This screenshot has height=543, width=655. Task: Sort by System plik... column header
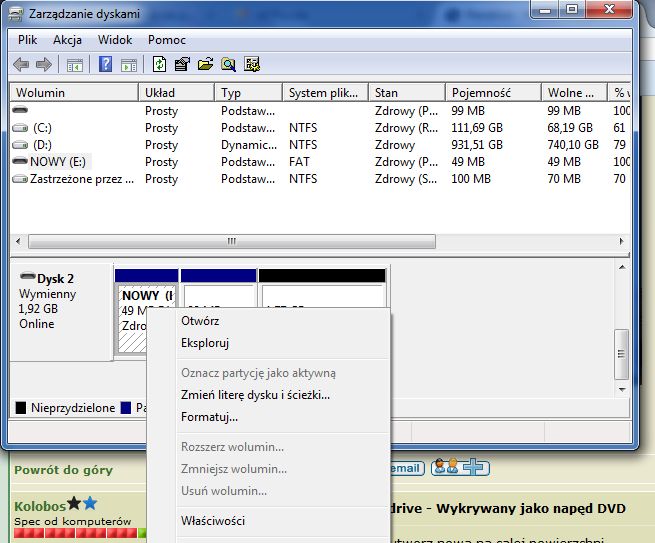(x=325, y=92)
